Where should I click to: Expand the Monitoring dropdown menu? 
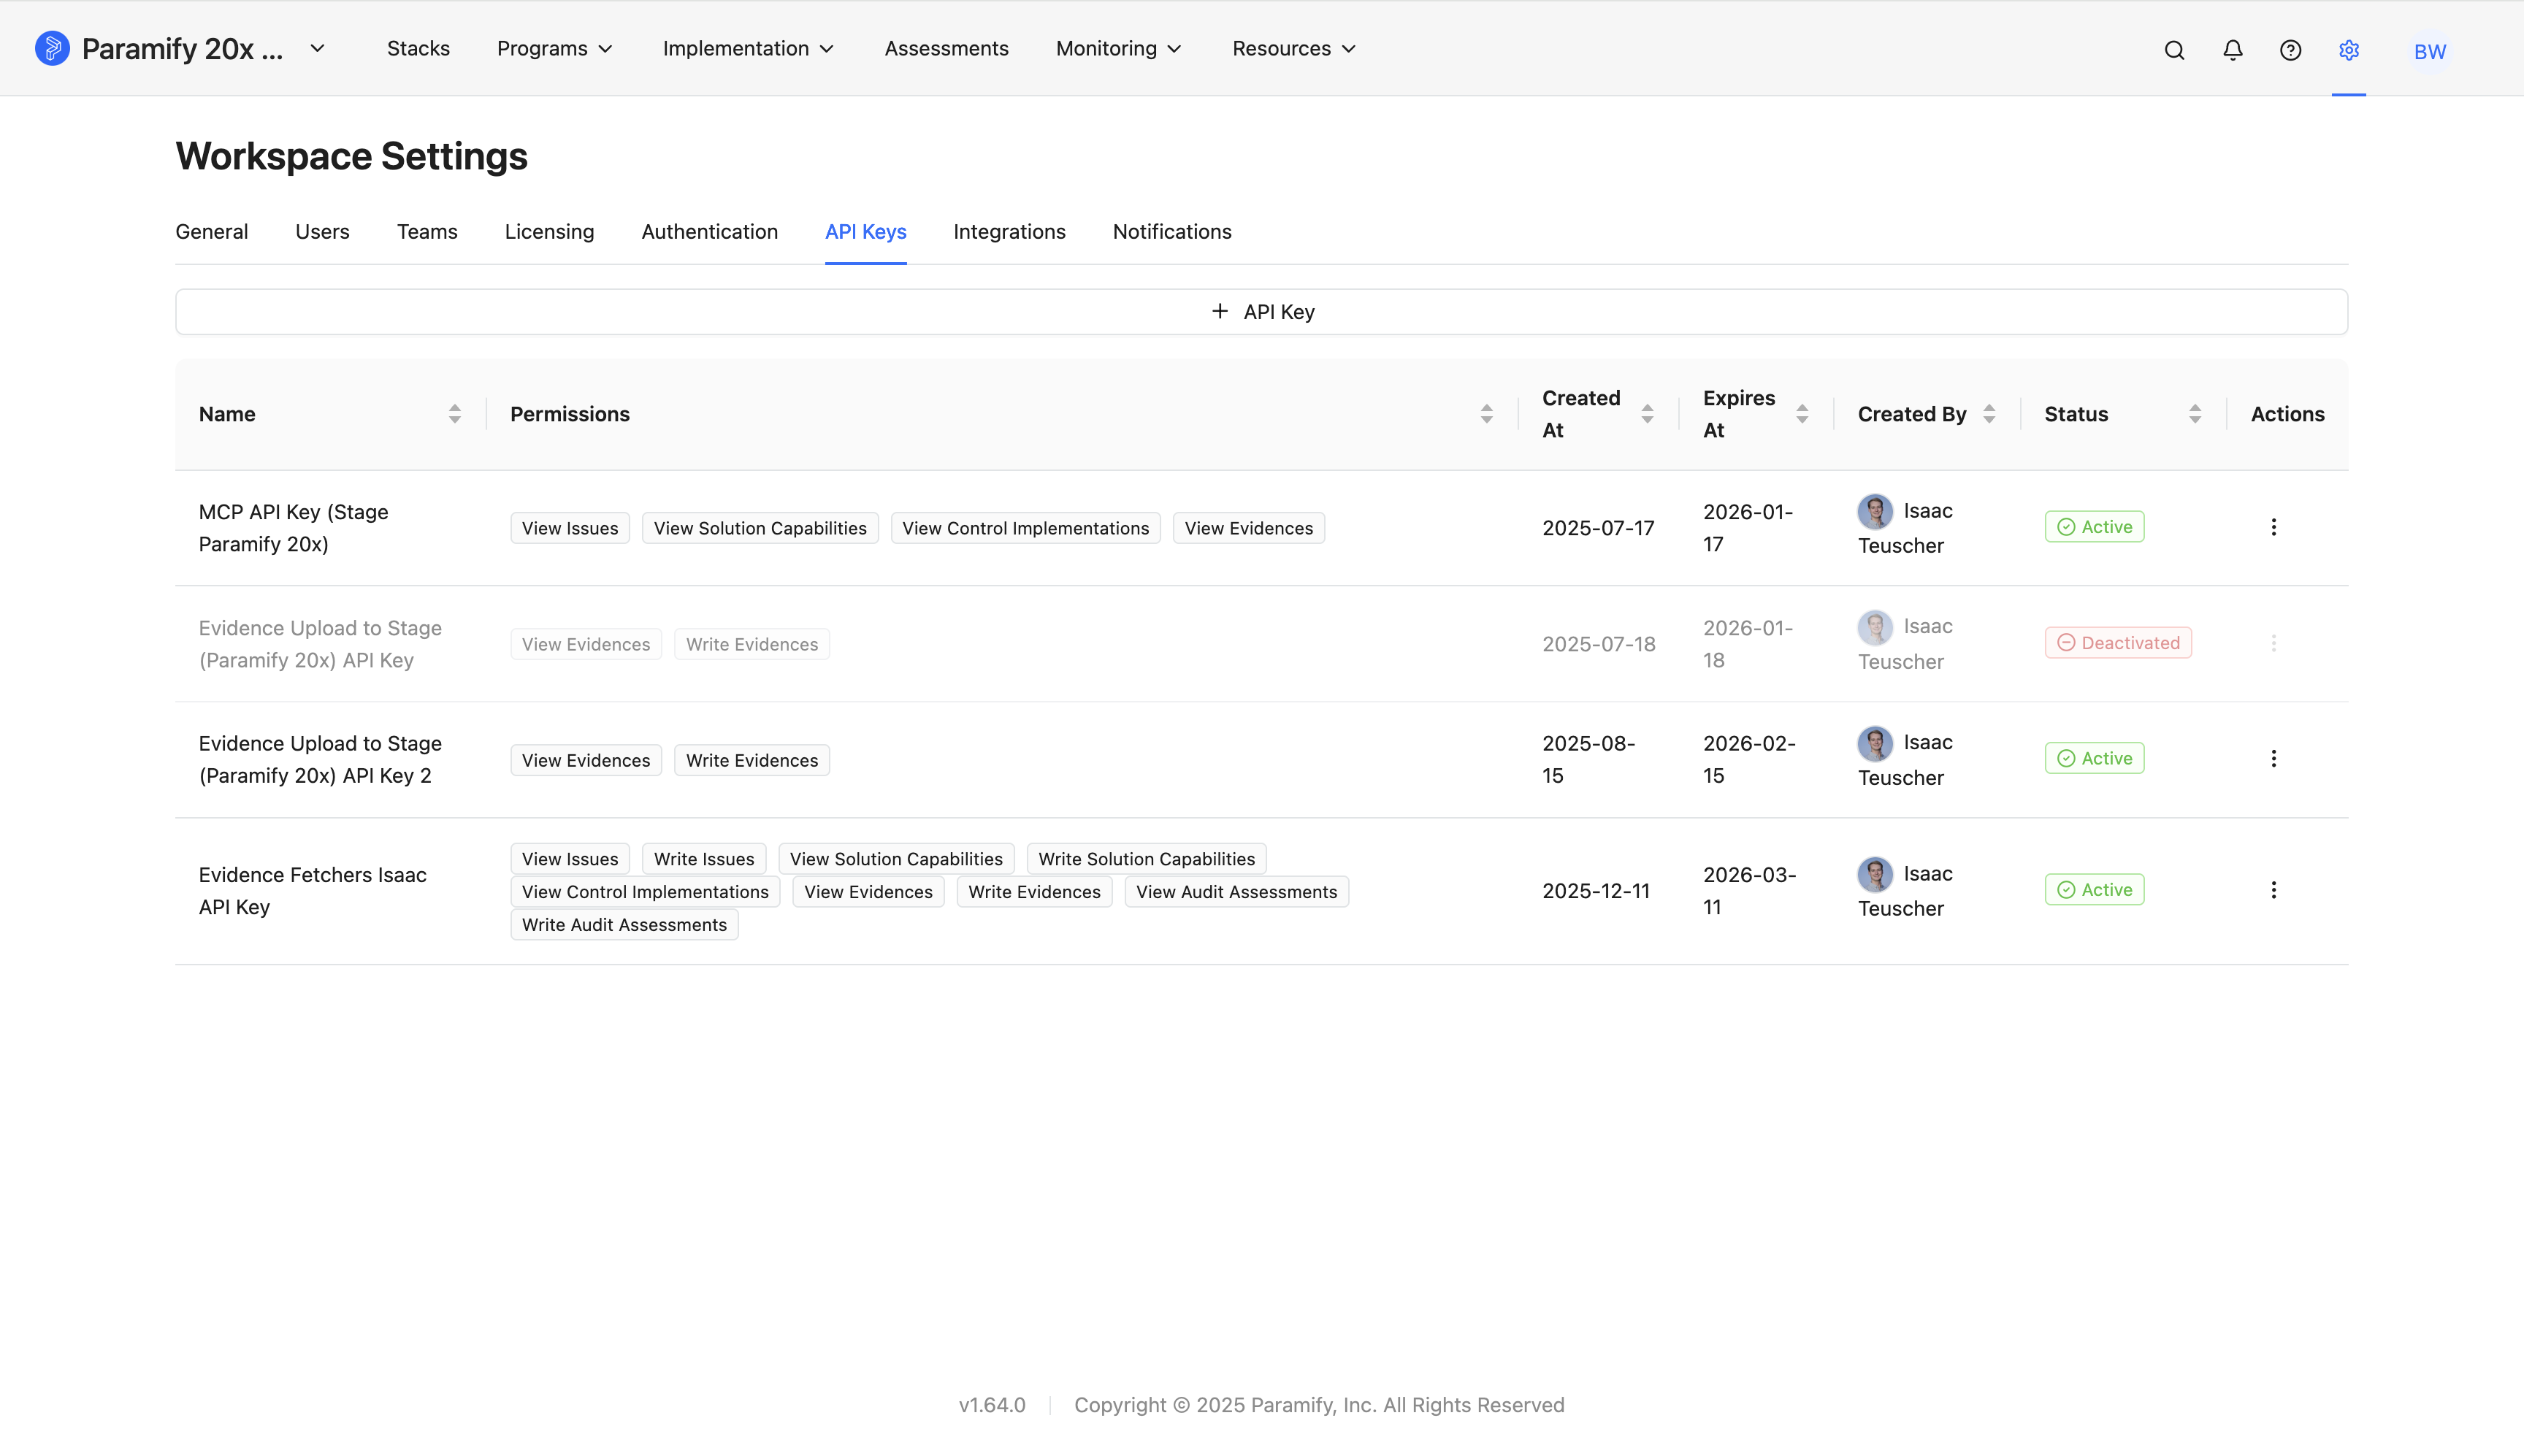pos(1119,48)
